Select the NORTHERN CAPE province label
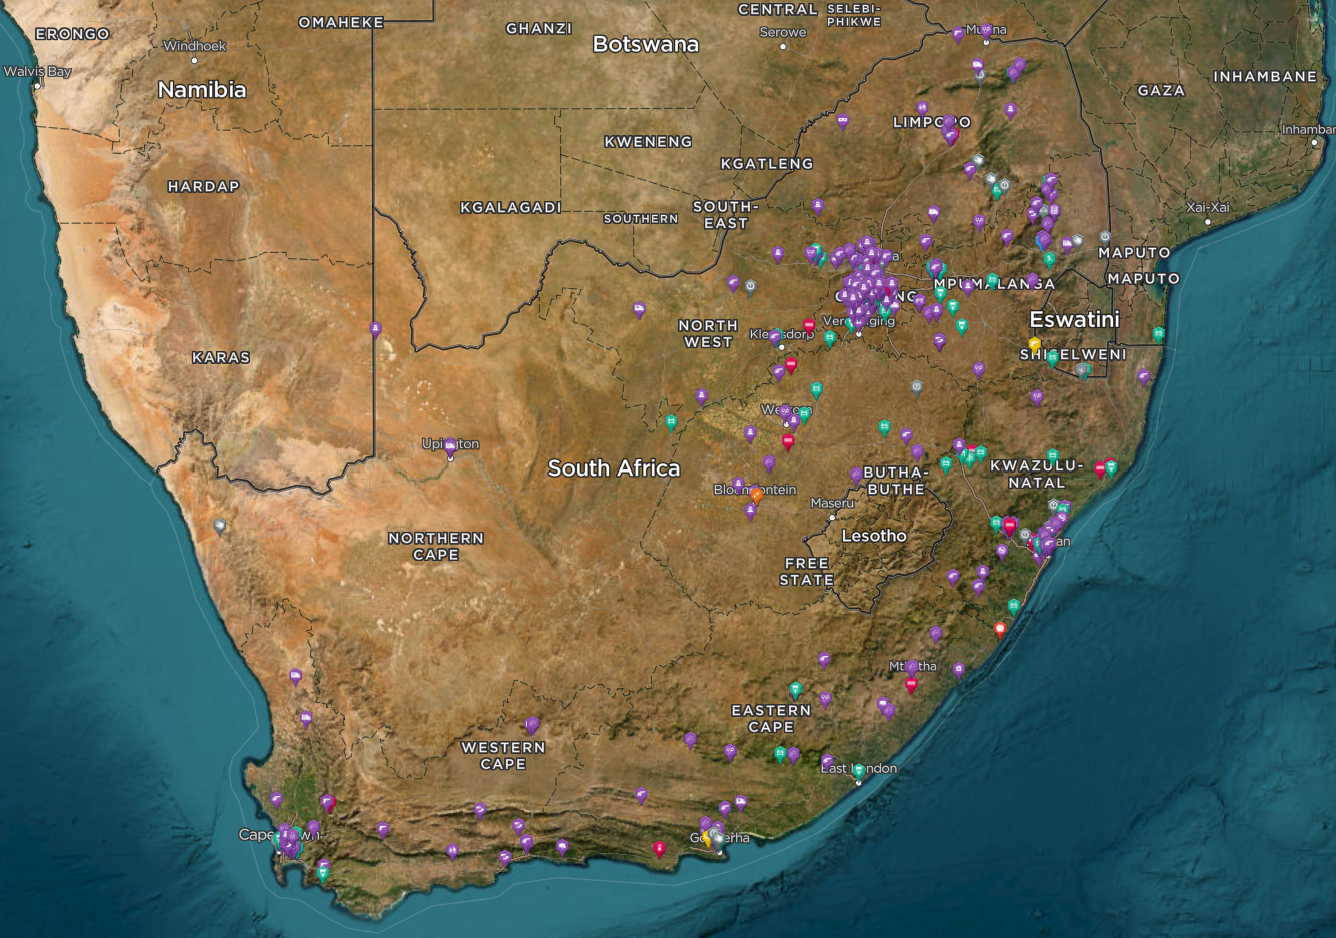The width and height of the screenshot is (1336, 938). [436, 546]
